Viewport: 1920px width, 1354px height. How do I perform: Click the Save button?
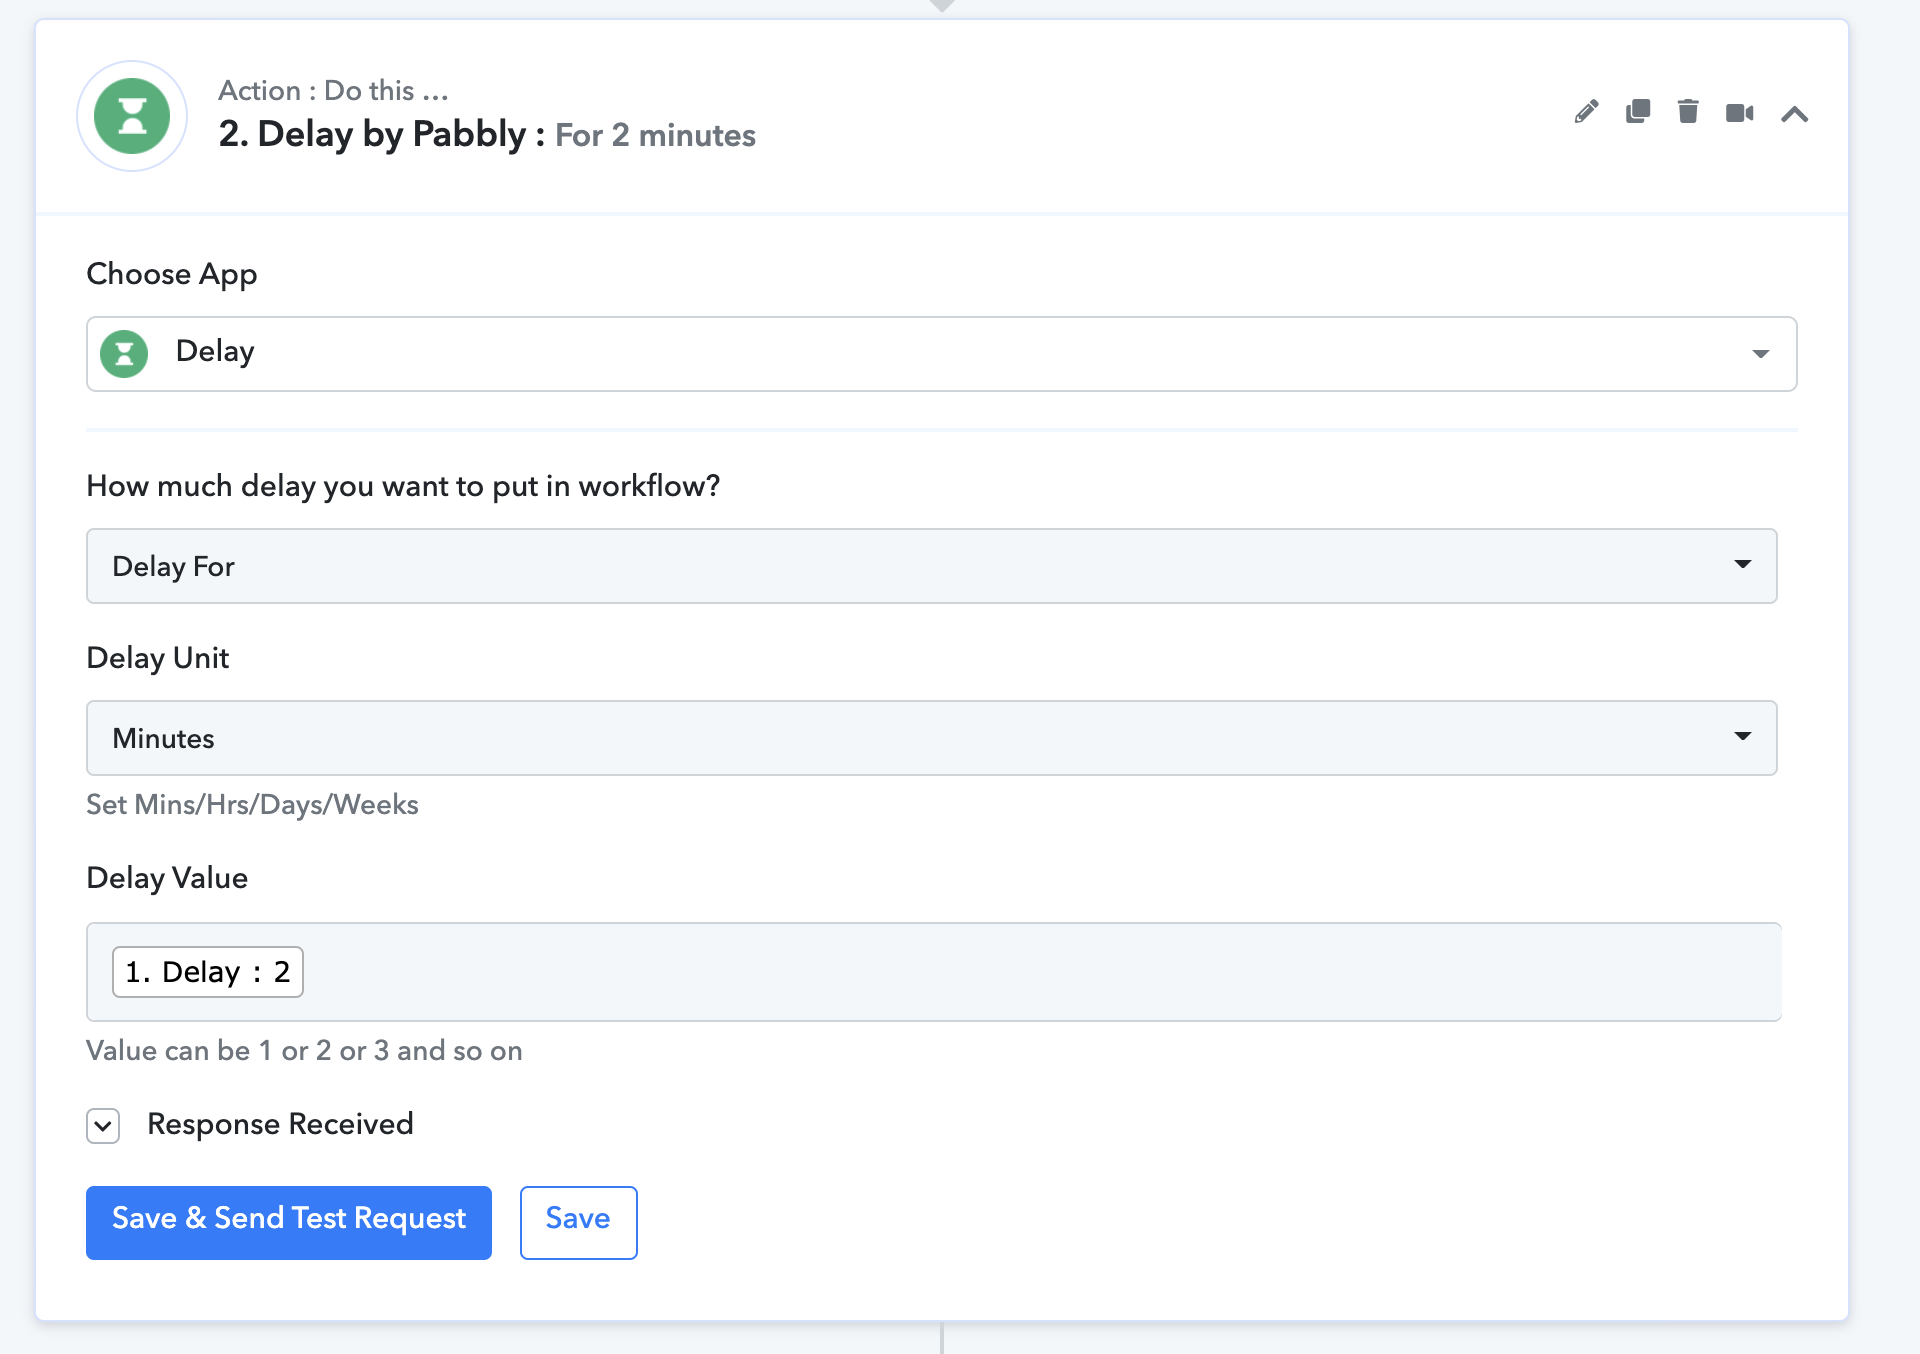tap(579, 1222)
